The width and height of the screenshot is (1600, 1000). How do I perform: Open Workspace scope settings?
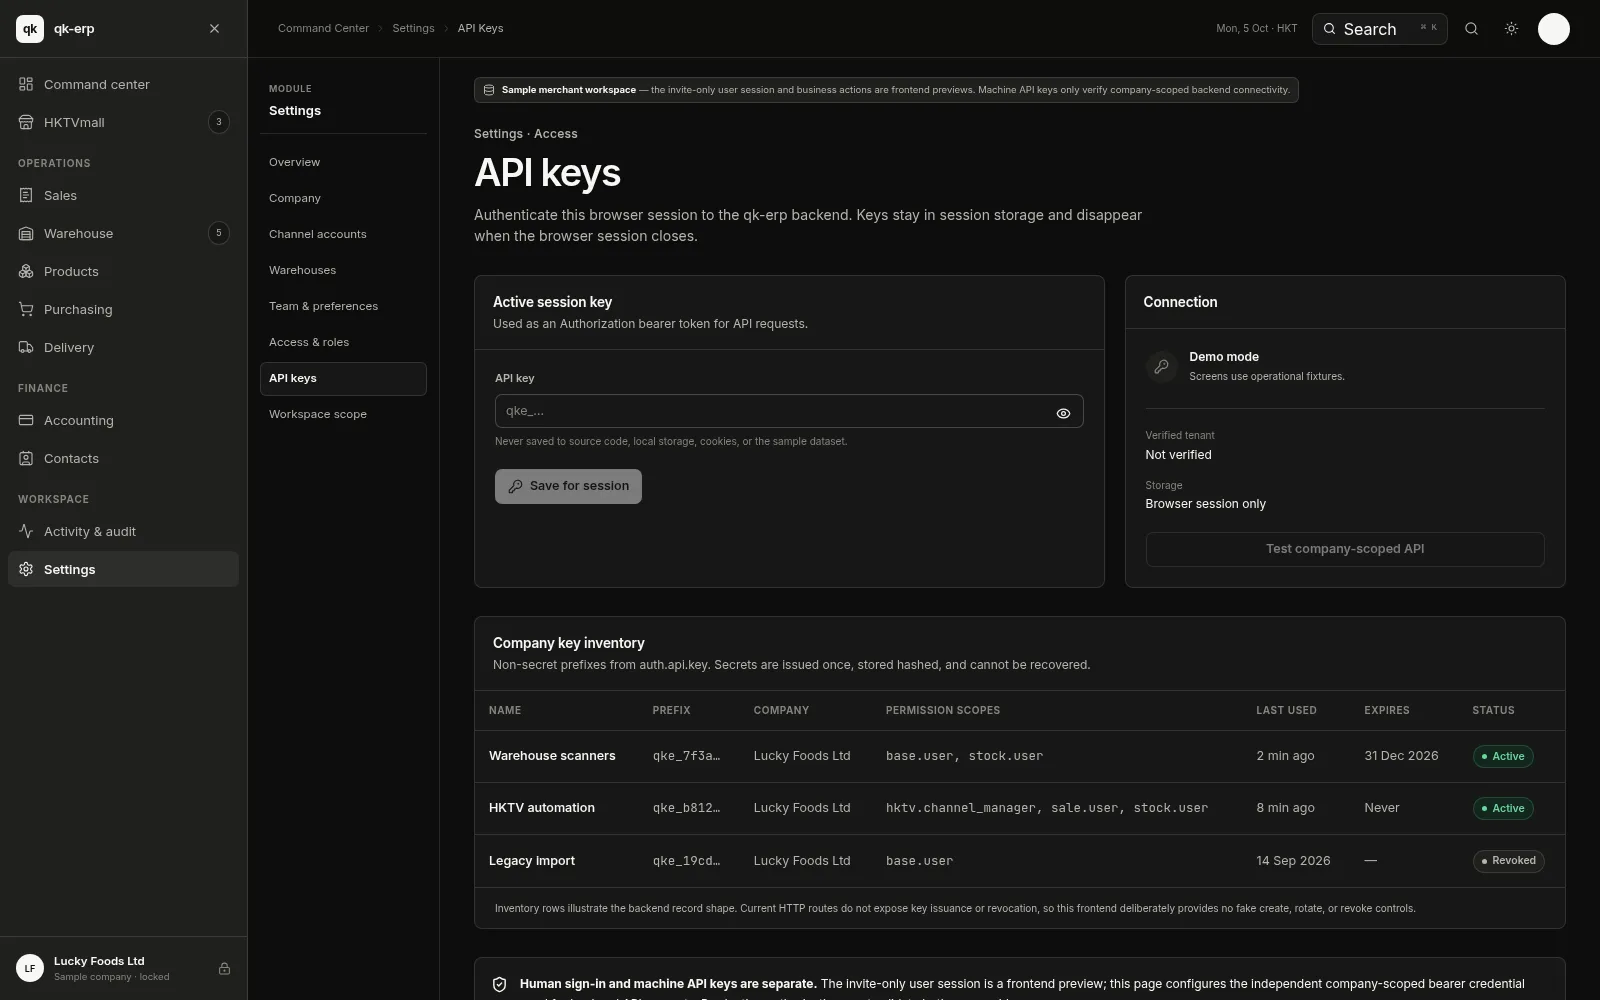coord(343,414)
